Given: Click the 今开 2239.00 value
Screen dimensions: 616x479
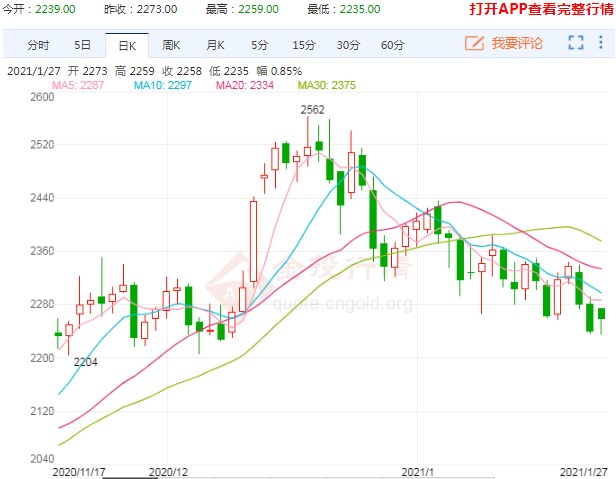Looking at the screenshot, I should pyautogui.click(x=55, y=9).
